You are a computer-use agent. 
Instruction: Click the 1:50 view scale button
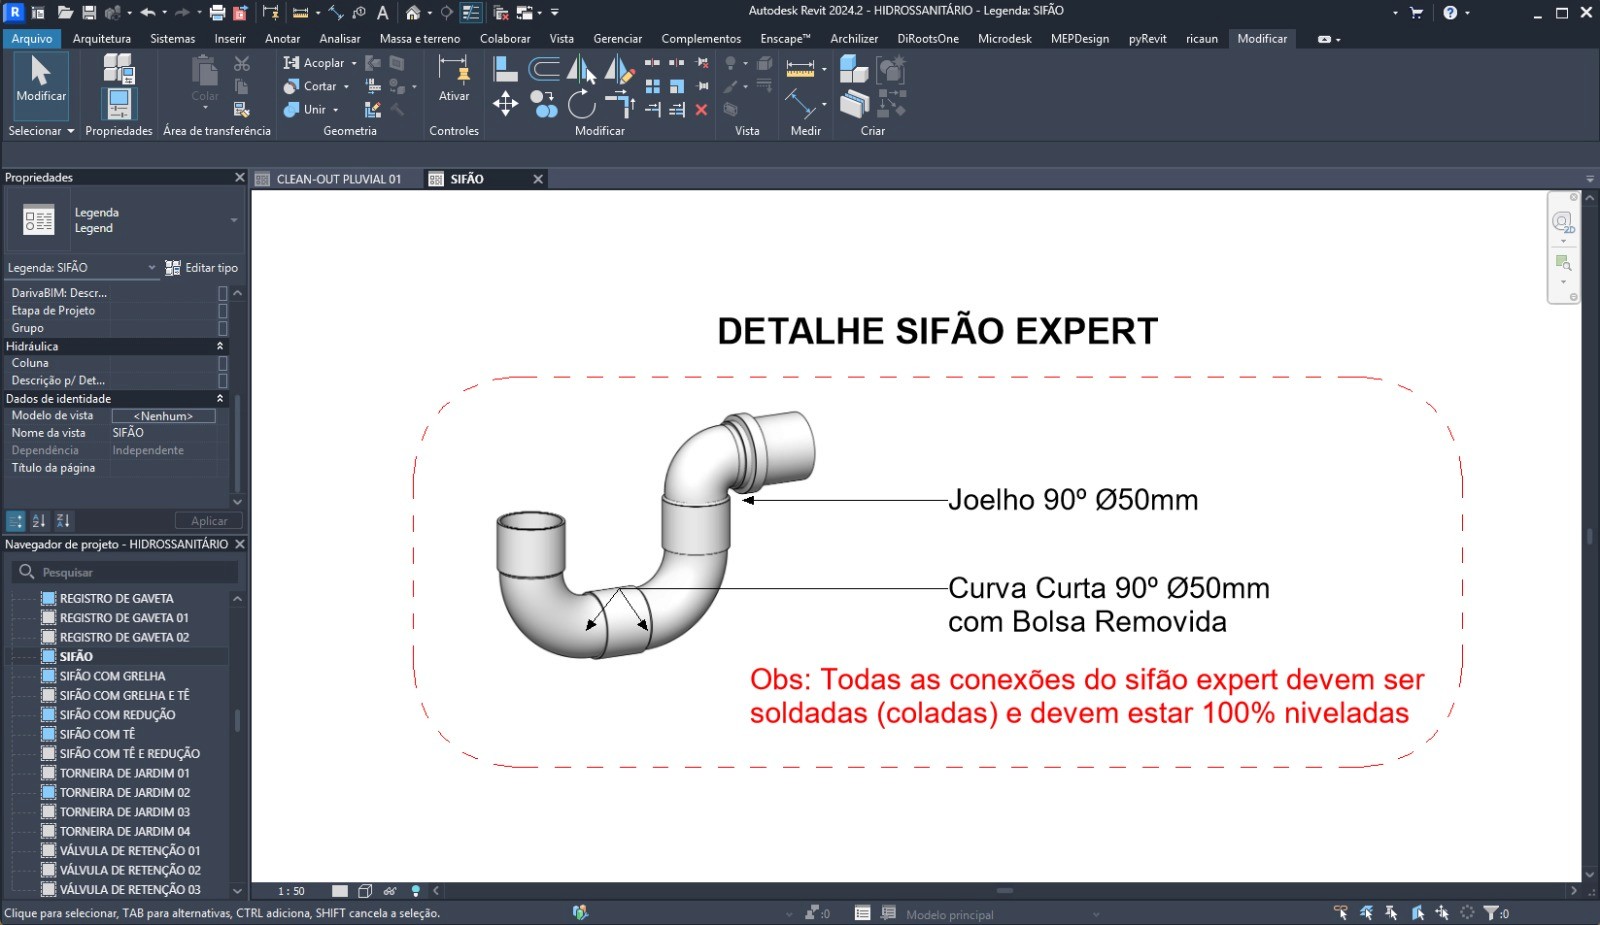[291, 891]
